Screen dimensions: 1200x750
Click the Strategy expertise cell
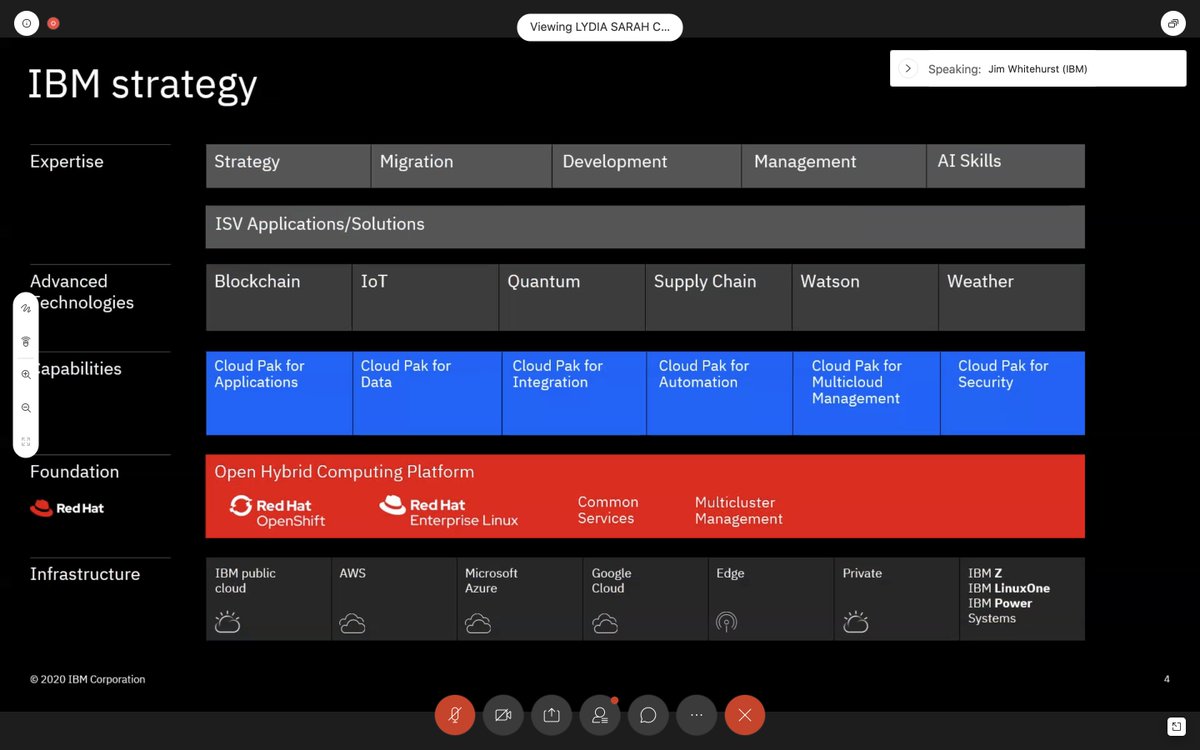pyautogui.click(x=288, y=166)
